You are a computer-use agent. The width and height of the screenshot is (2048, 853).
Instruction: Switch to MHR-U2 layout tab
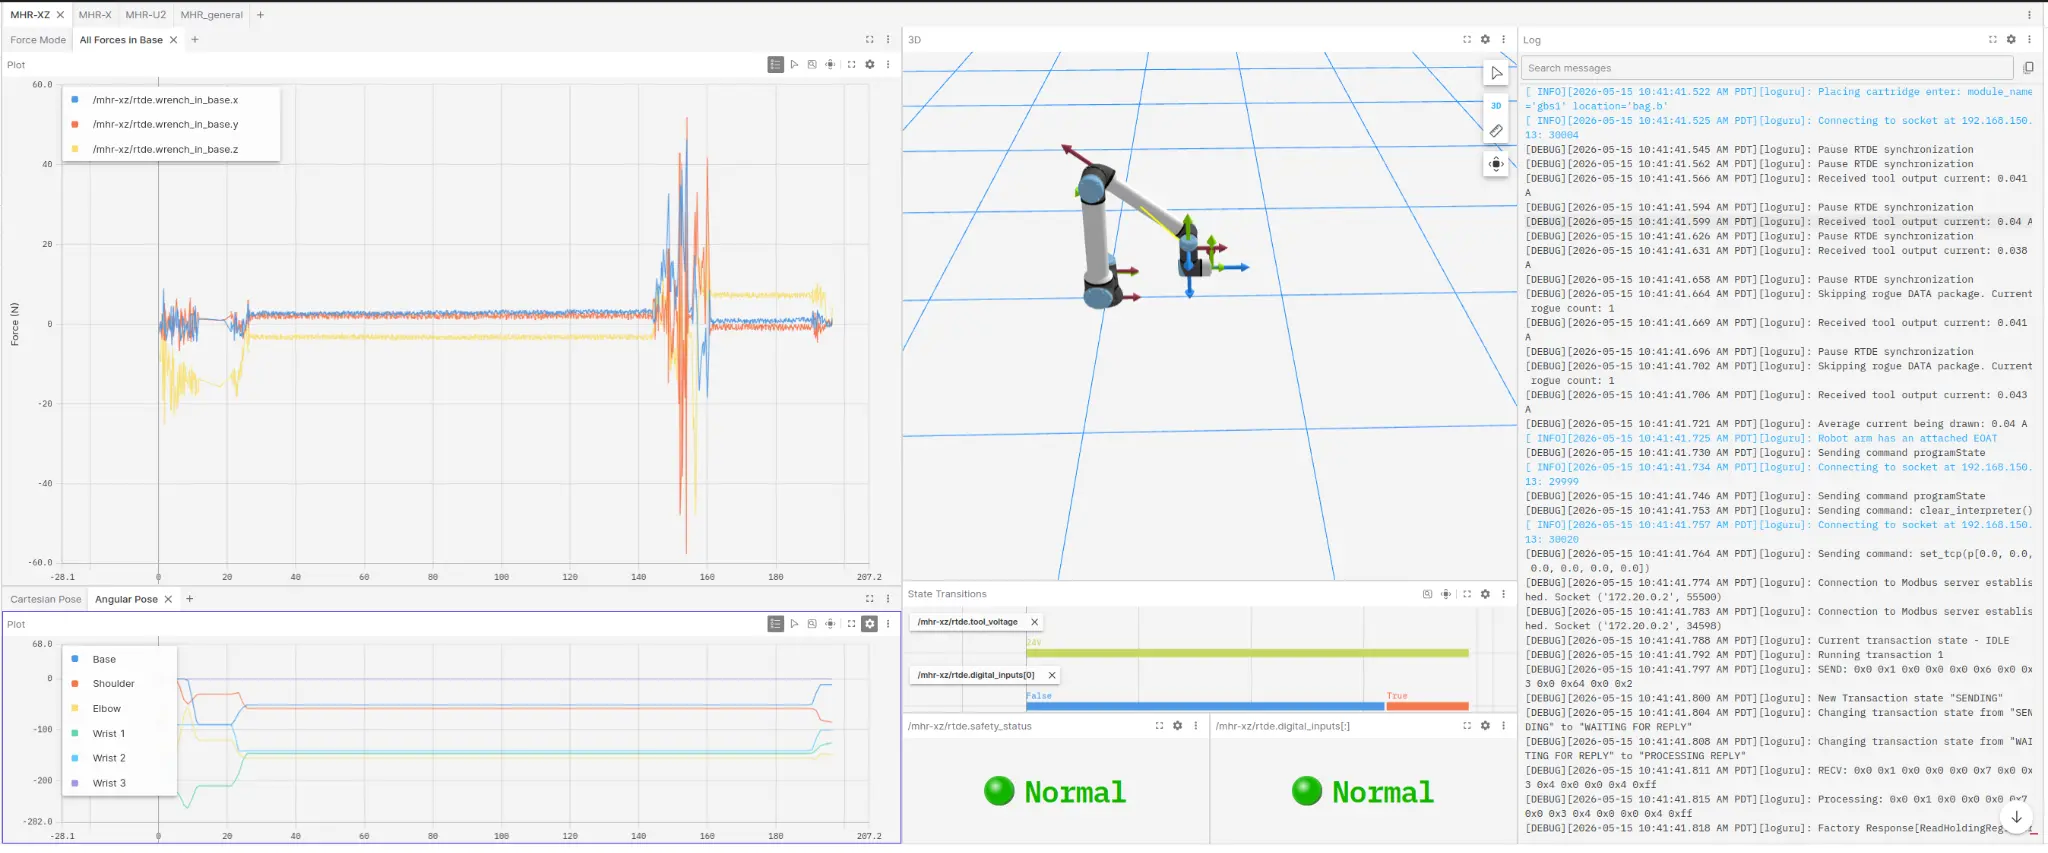146,15
